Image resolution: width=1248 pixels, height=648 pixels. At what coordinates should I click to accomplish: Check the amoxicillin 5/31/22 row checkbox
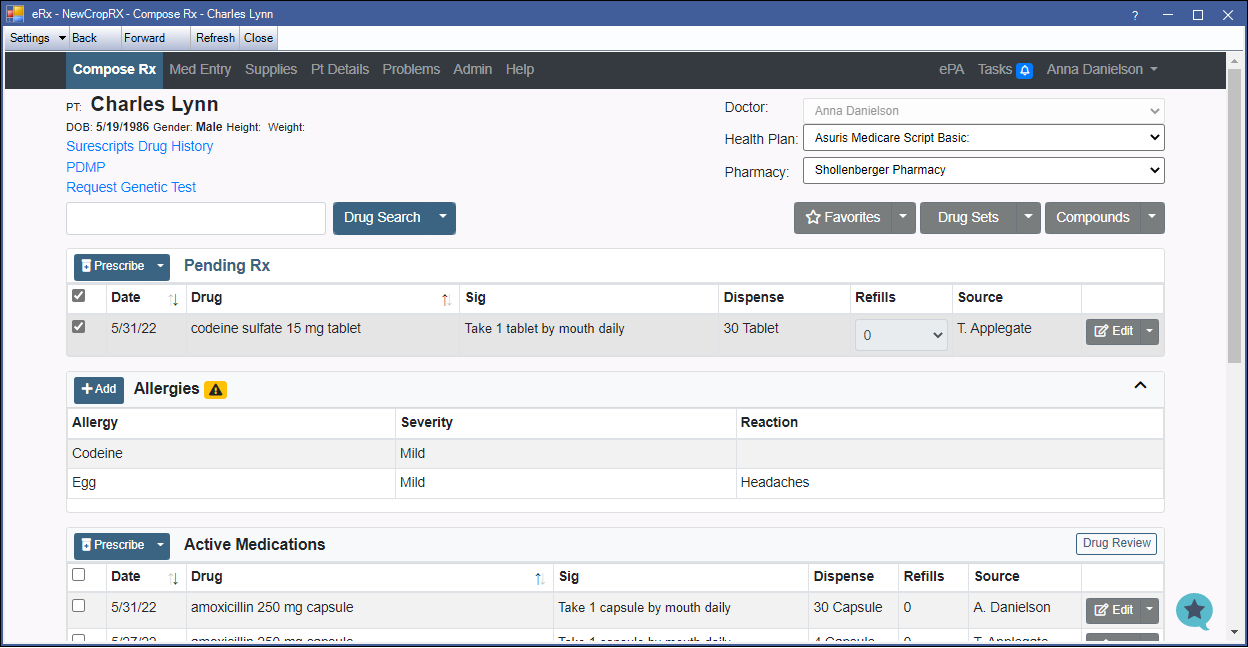[79, 606]
